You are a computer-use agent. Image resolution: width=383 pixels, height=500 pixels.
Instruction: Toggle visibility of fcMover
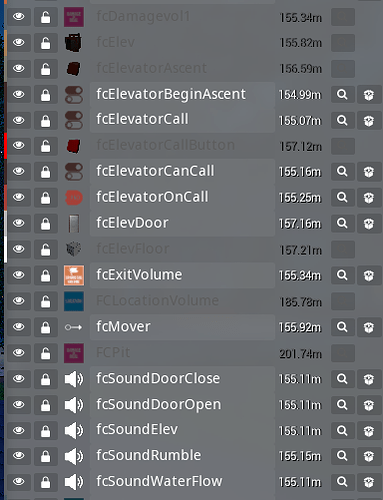[19, 327]
